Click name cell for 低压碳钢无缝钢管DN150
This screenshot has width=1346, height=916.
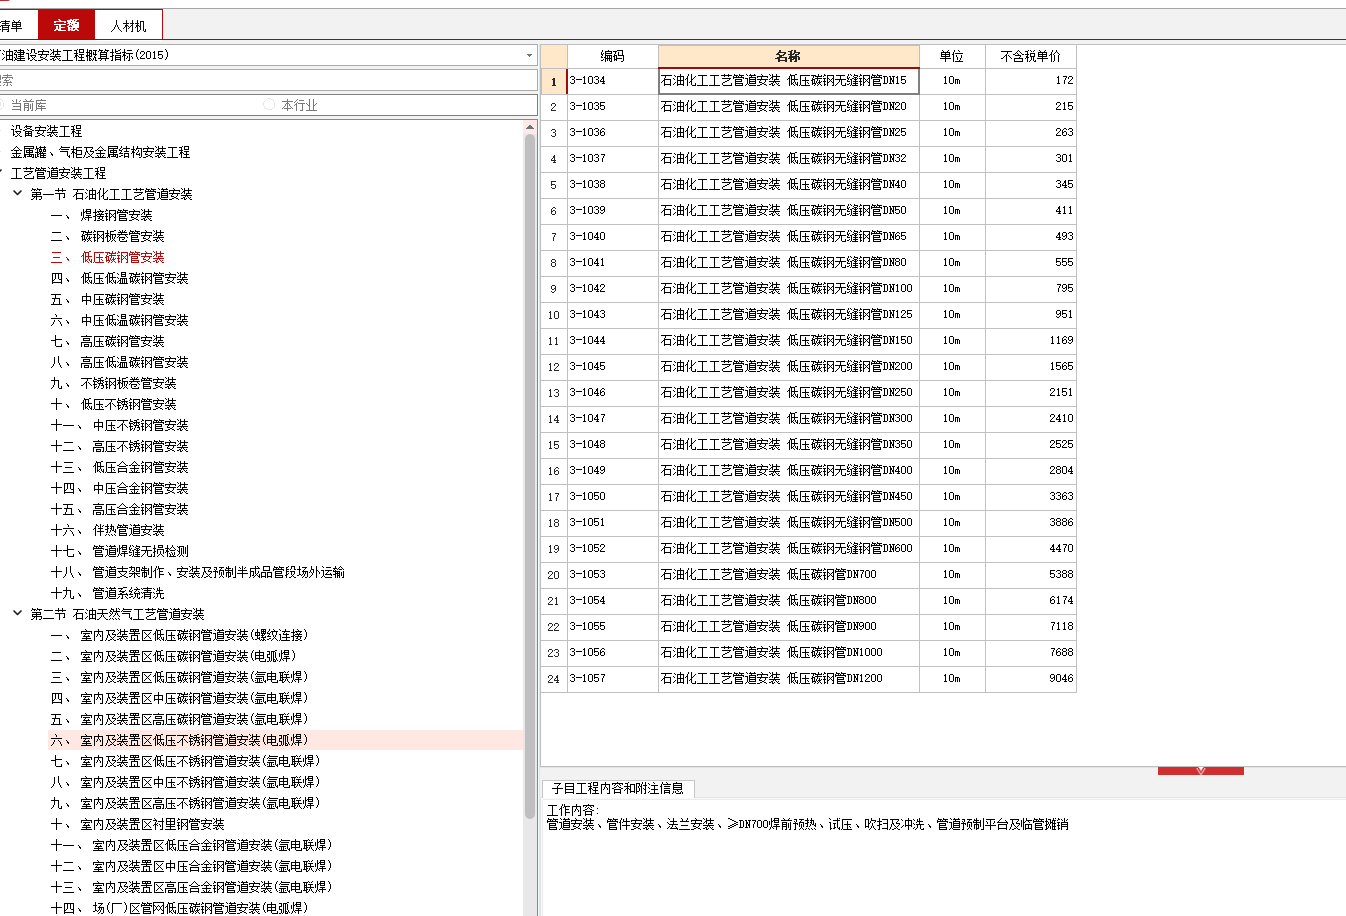point(788,340)
